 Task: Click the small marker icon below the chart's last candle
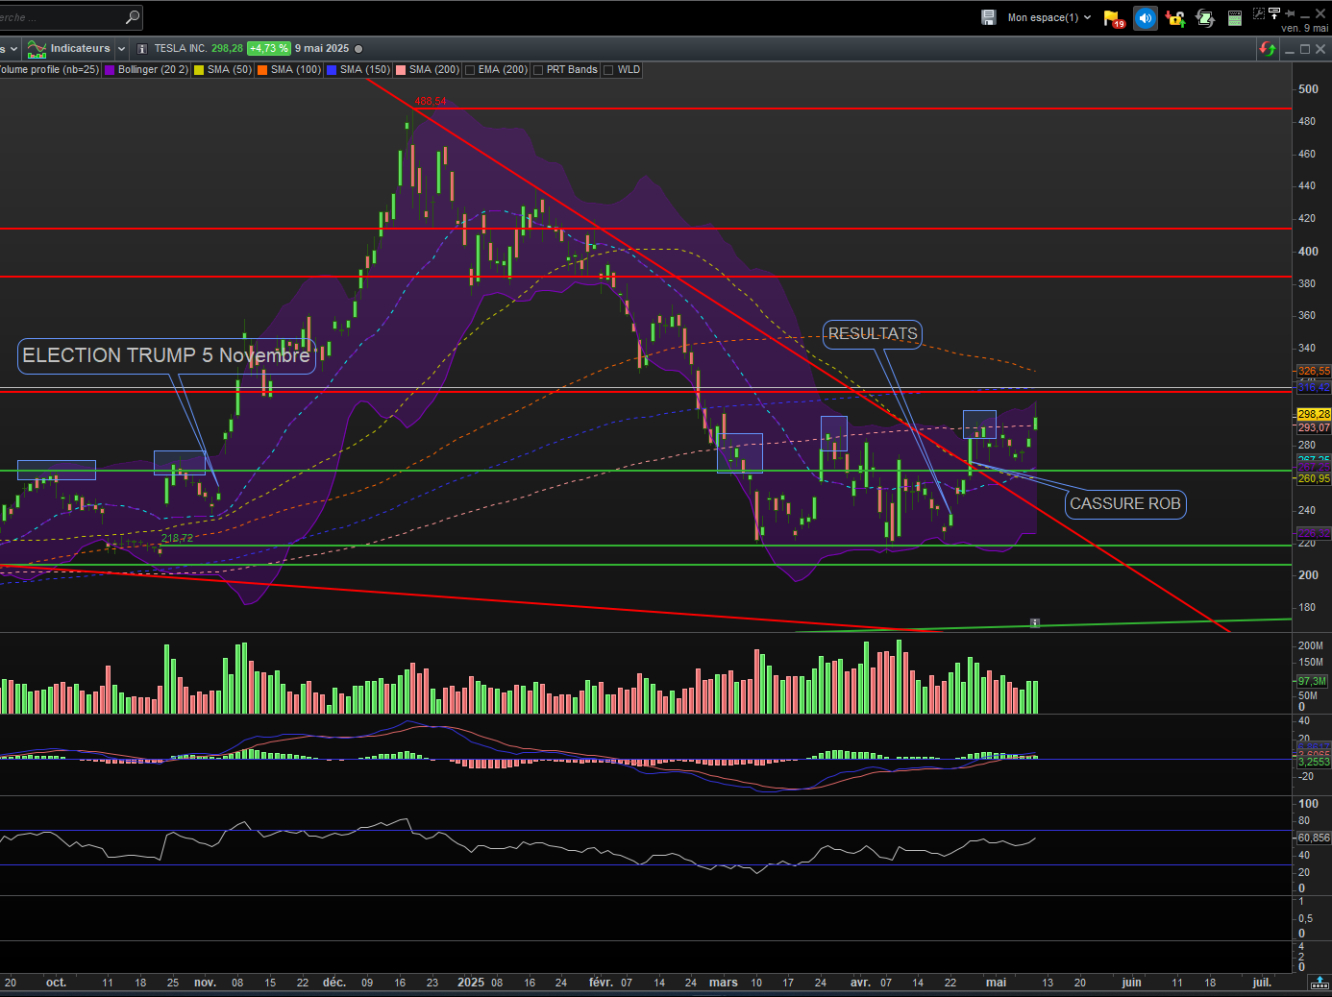(x=1035, y=623)
